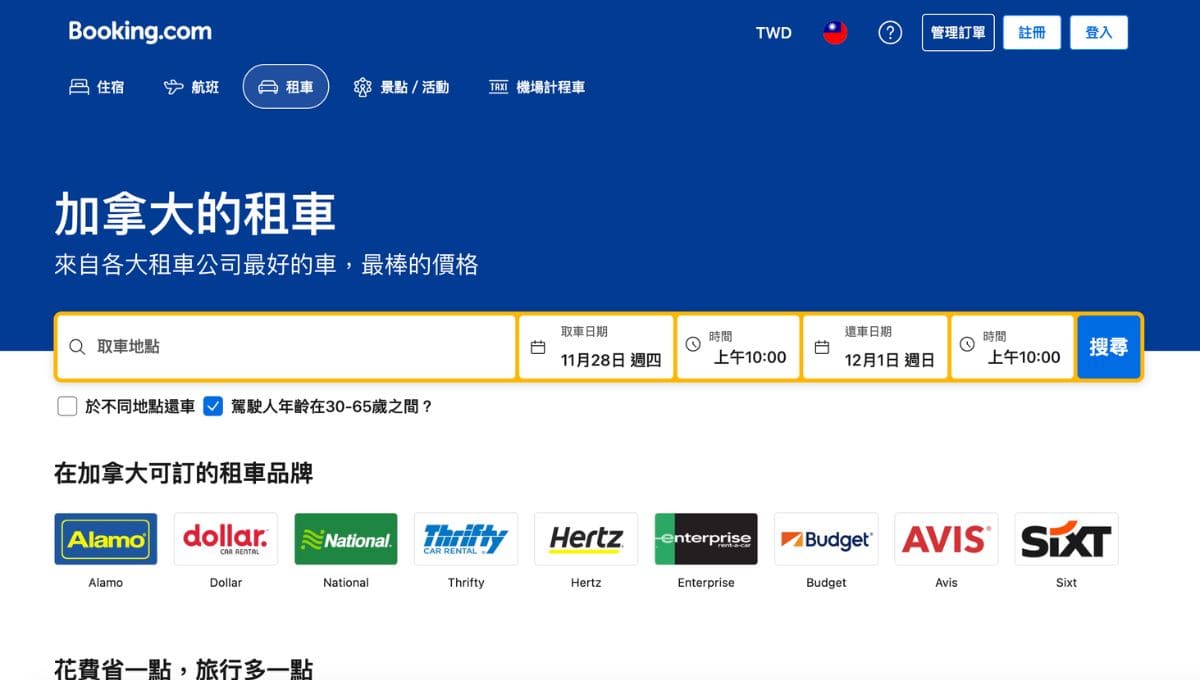Click the Thrifty text link
This screenshot has height=680, width=1200.
click(466, 582)
